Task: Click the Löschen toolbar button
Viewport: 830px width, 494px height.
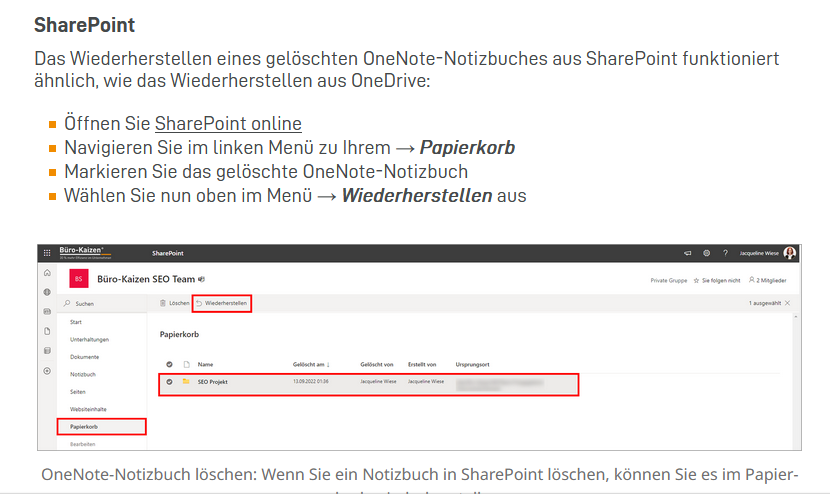Action: [174, 303]
